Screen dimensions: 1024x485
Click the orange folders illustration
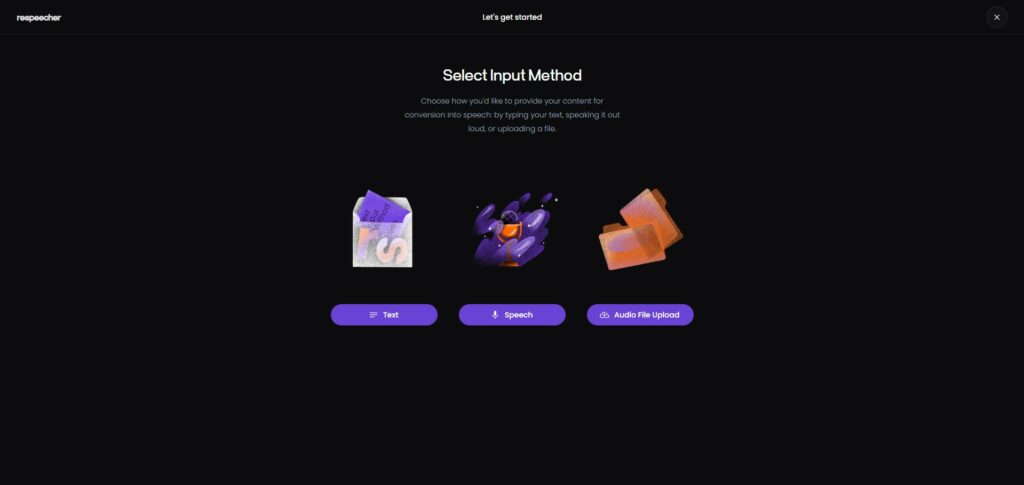pos(641,229)
